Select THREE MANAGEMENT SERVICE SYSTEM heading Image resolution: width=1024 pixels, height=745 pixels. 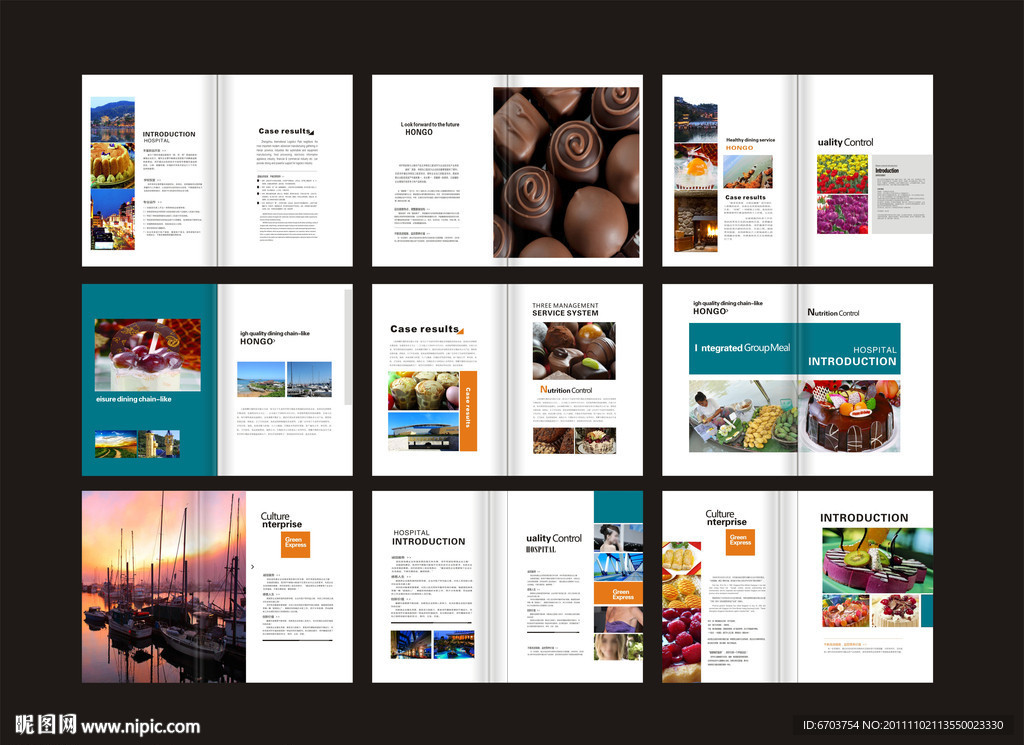click(565, 310)
